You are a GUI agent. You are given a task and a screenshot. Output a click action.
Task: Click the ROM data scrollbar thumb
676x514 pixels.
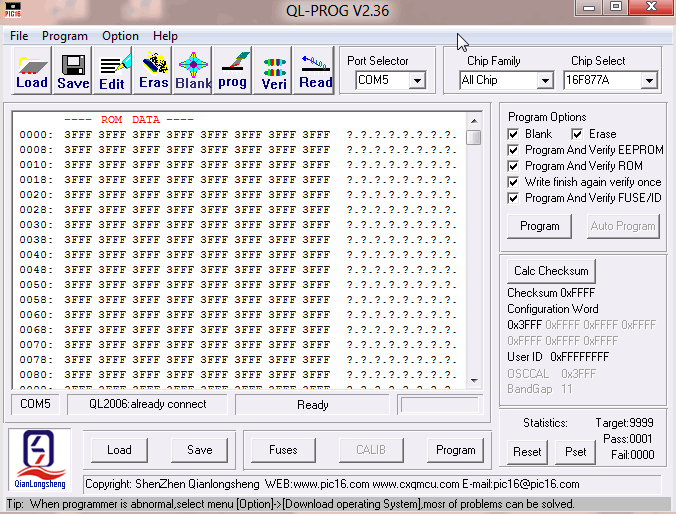[474, 138]
